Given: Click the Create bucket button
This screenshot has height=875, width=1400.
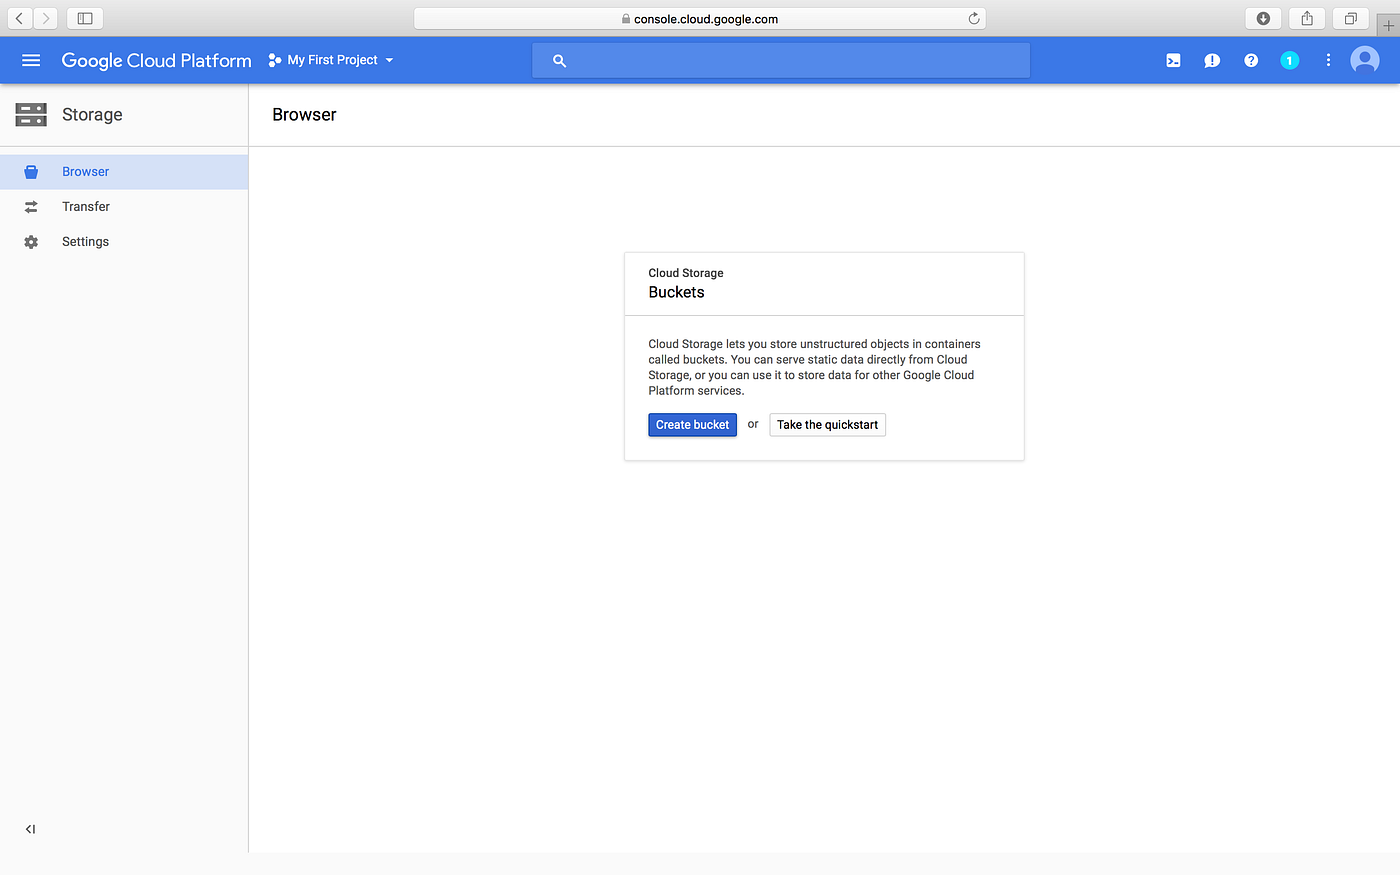Looking at the screenshot, I should (692, 424).
